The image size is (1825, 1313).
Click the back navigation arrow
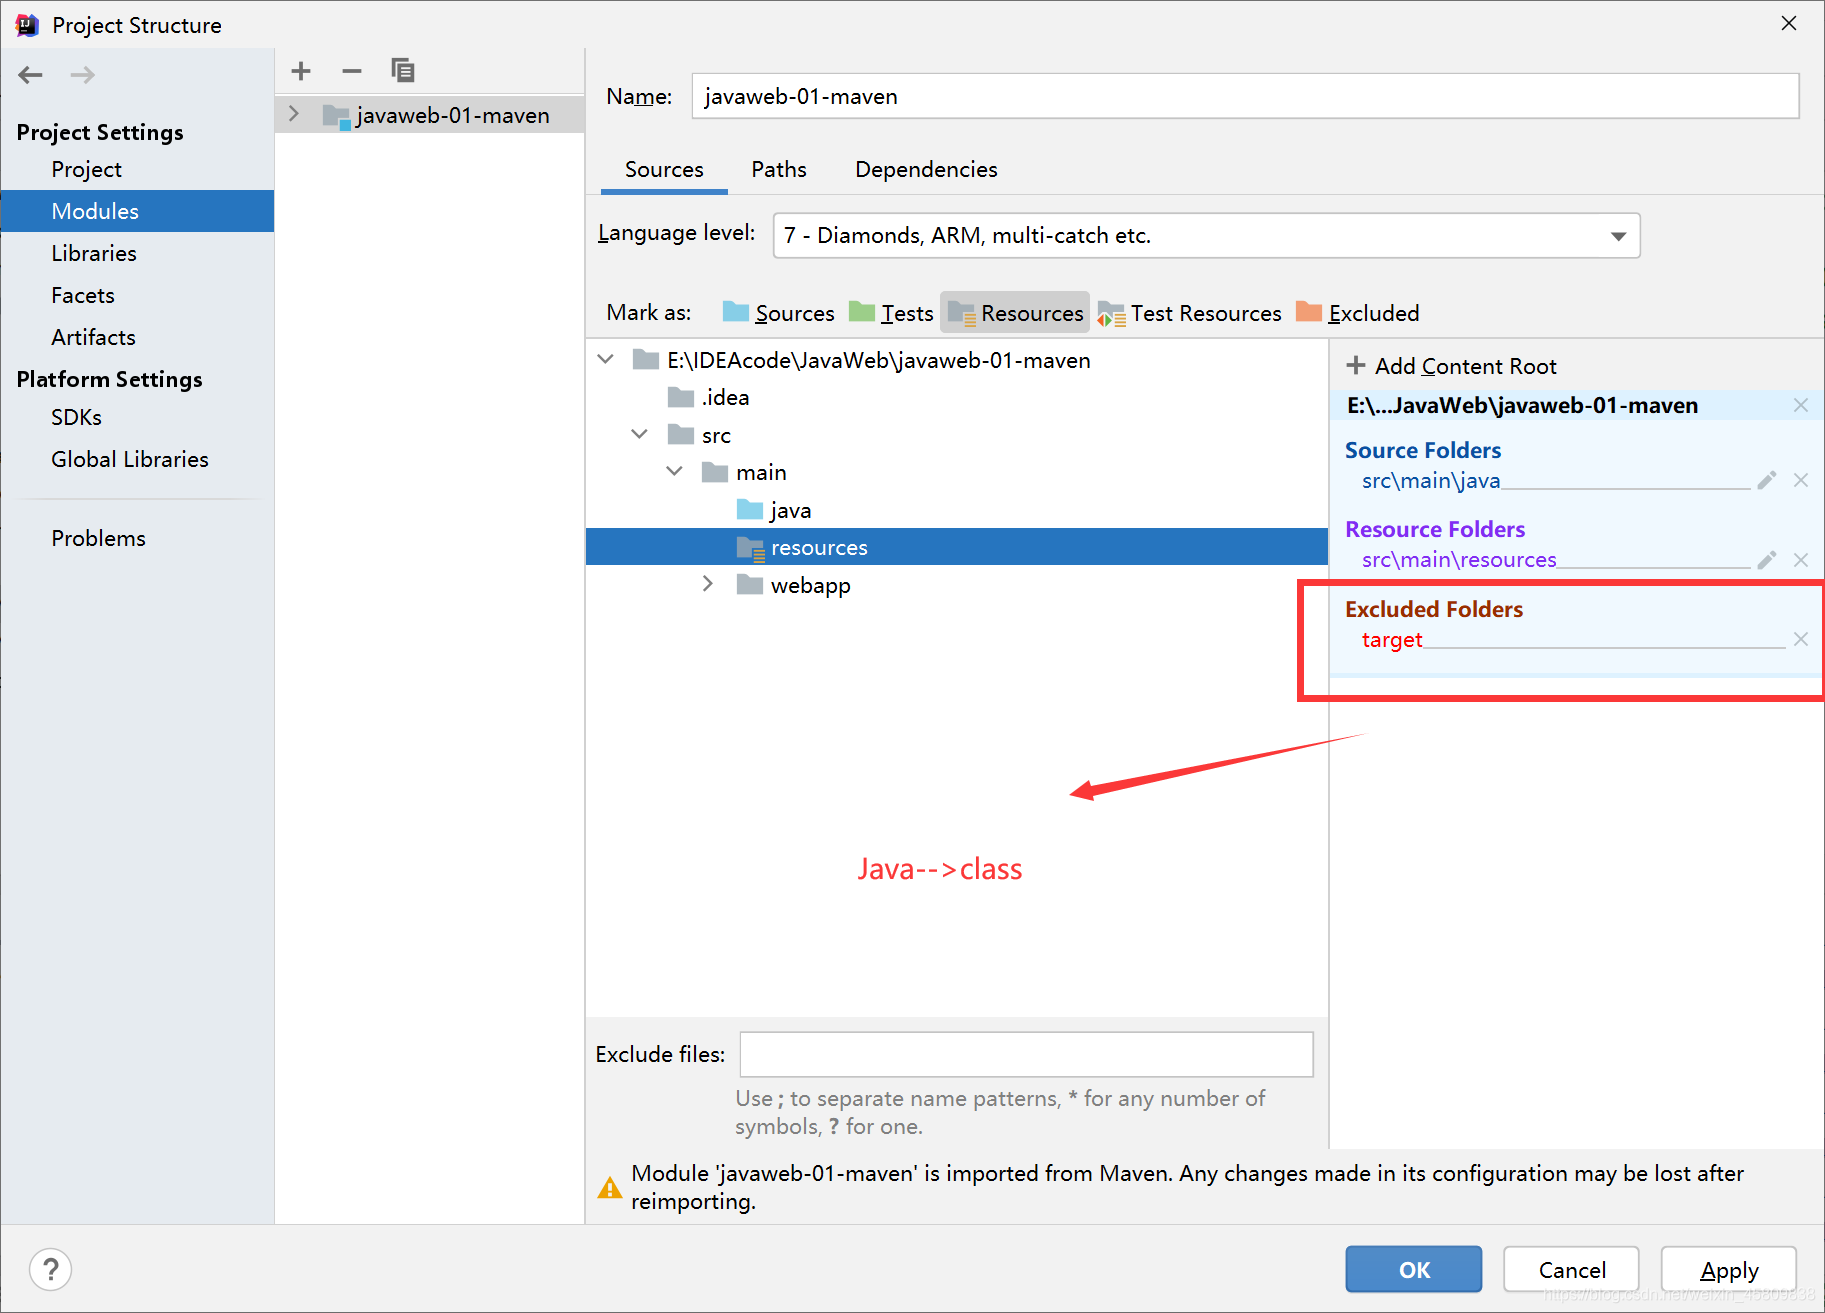[31, 75]
